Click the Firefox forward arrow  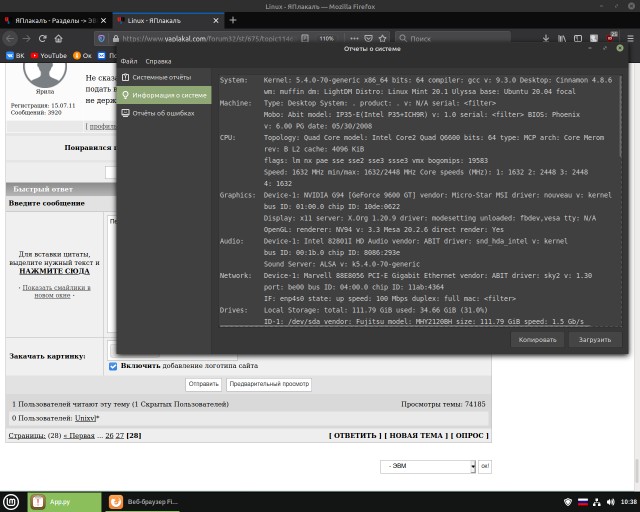click(27, 38)
